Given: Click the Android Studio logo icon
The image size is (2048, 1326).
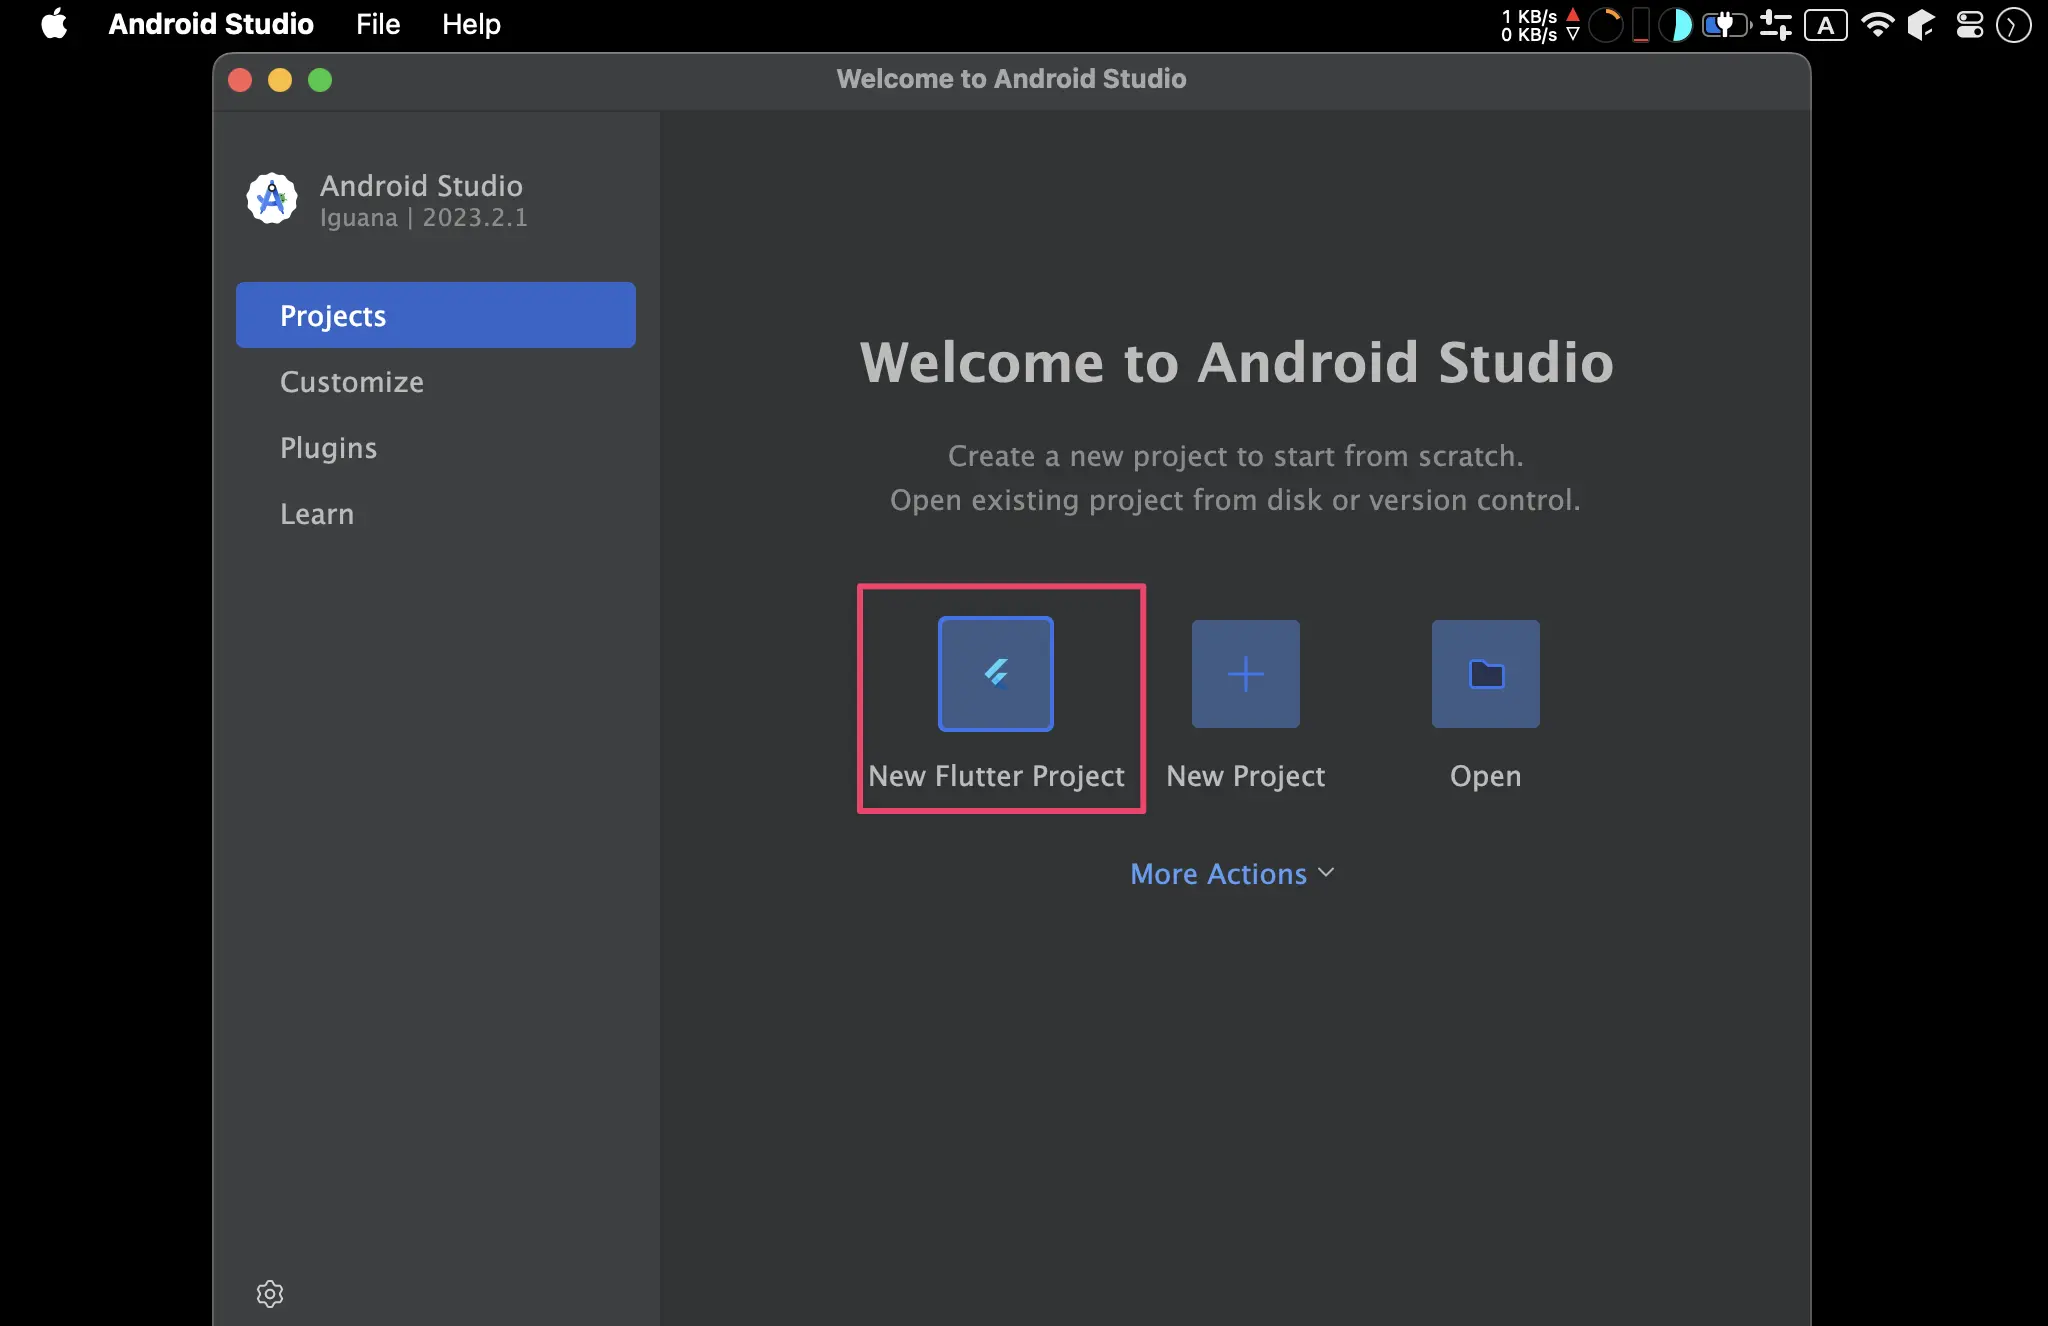Looking at the screenshot, I should (x=272, y=199).
